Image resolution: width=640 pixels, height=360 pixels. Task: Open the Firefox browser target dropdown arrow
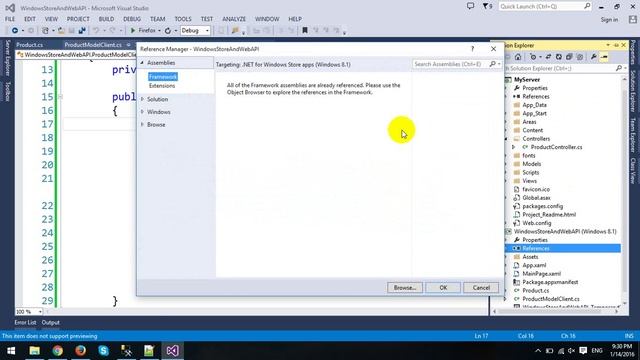click(x=159, y=31)
